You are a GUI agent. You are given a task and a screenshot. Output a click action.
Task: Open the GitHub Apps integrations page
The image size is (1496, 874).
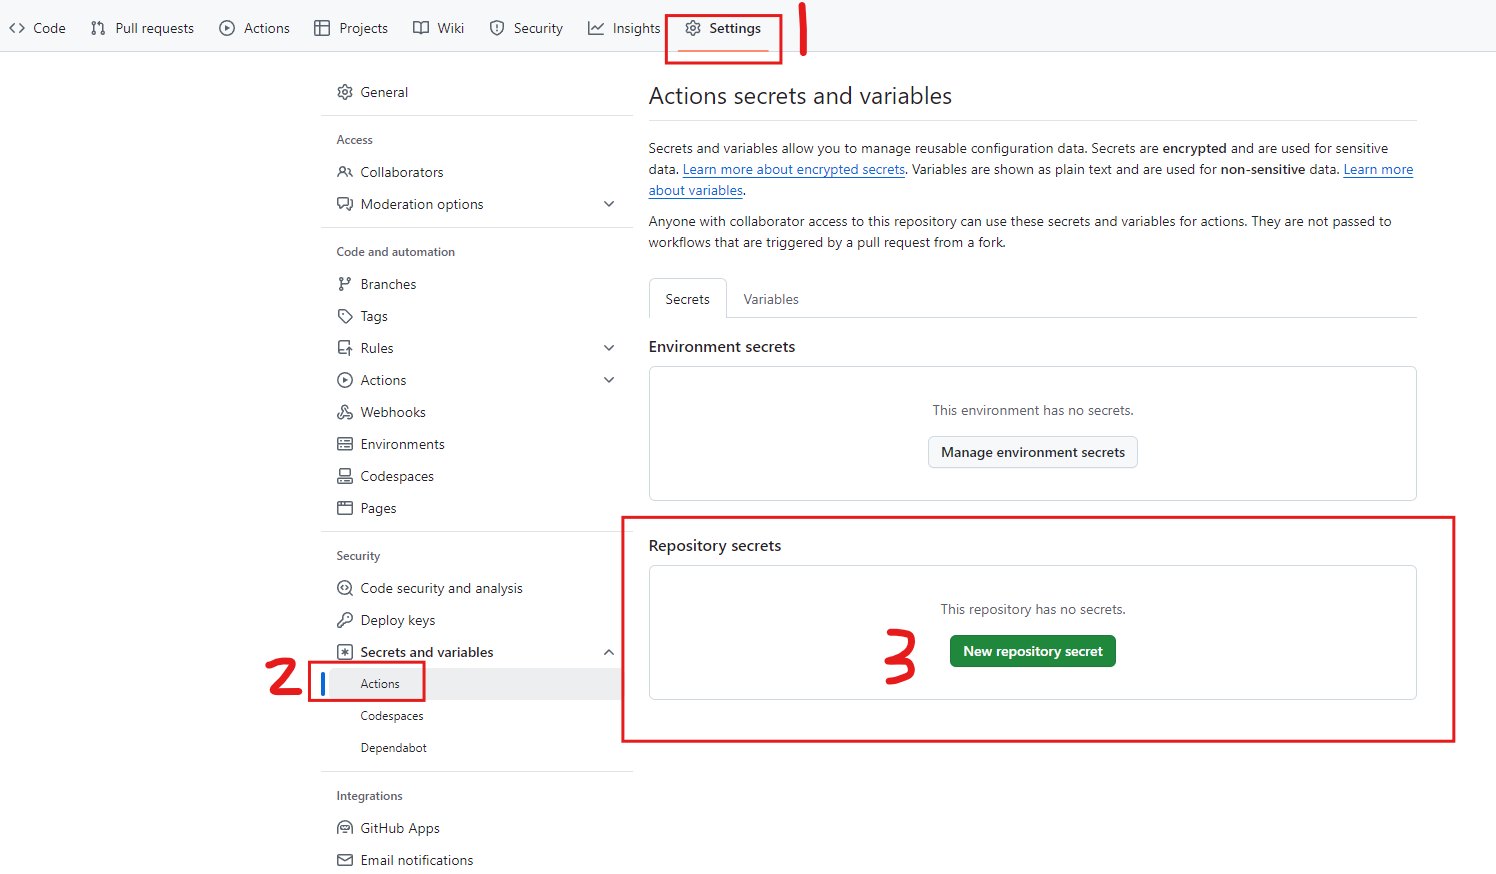[x=400, y=828]
